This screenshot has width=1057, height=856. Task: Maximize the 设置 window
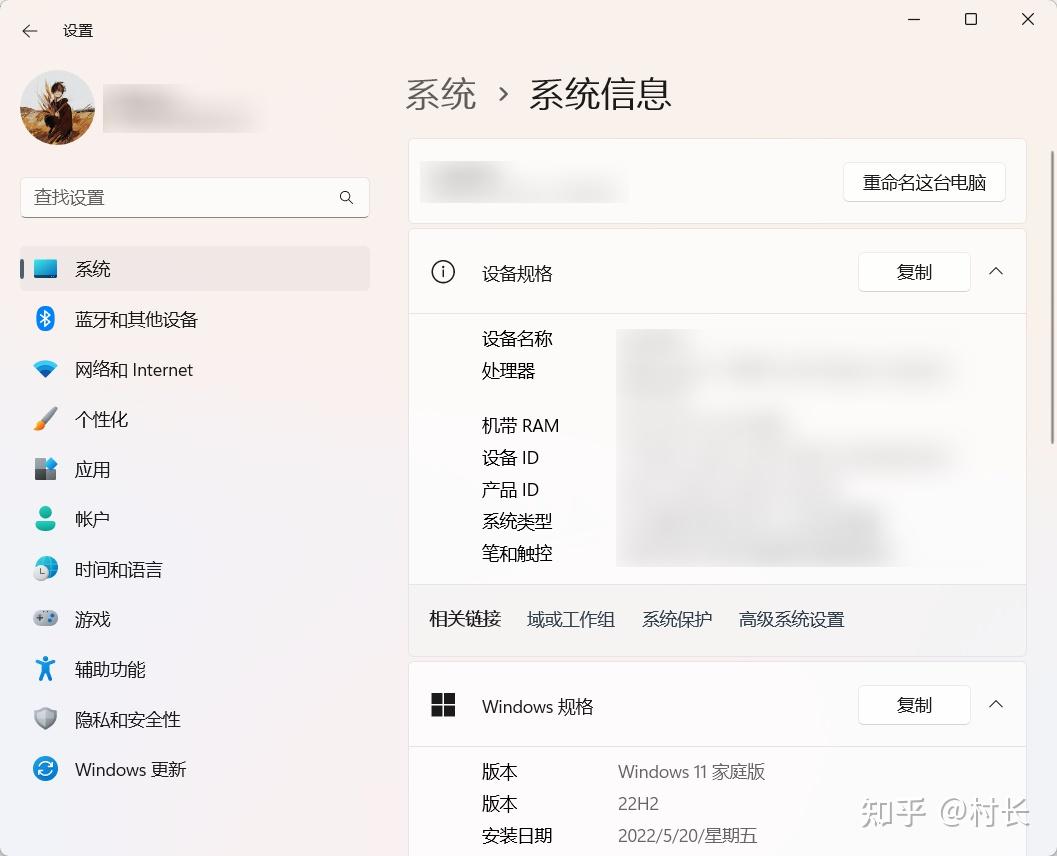(x=971, y=19)
